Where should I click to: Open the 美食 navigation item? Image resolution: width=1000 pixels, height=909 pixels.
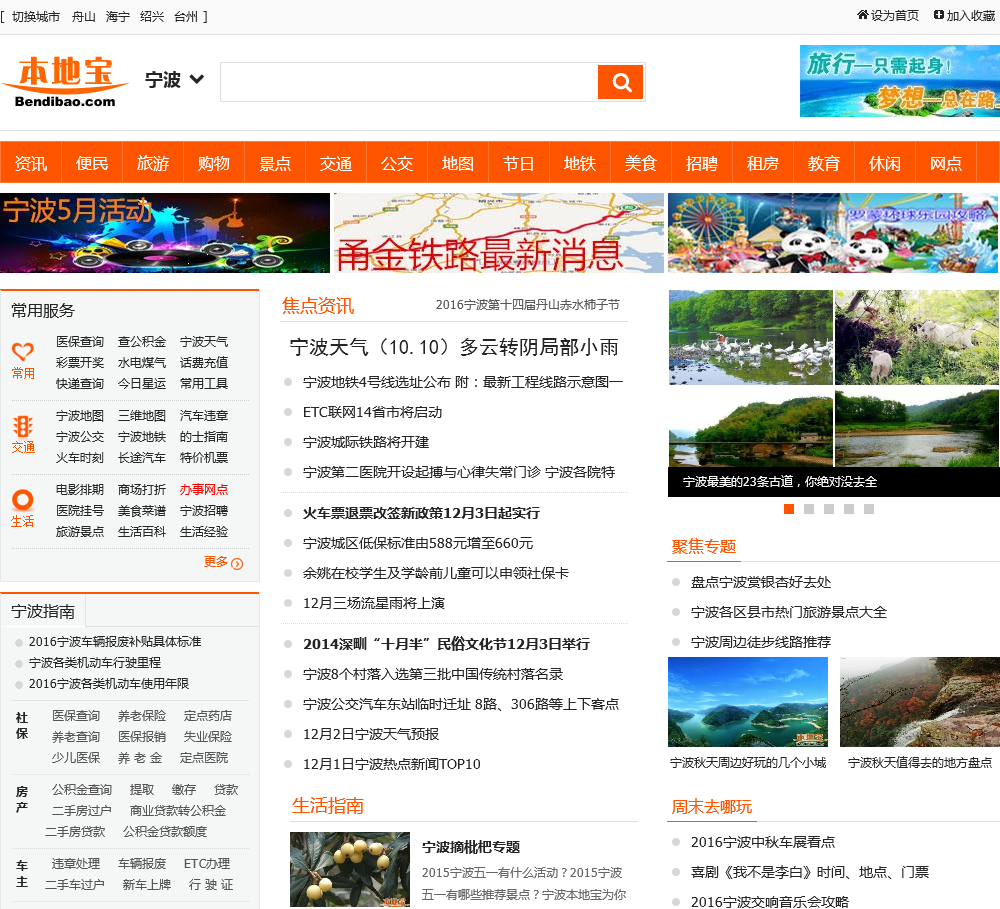(641, 163)
